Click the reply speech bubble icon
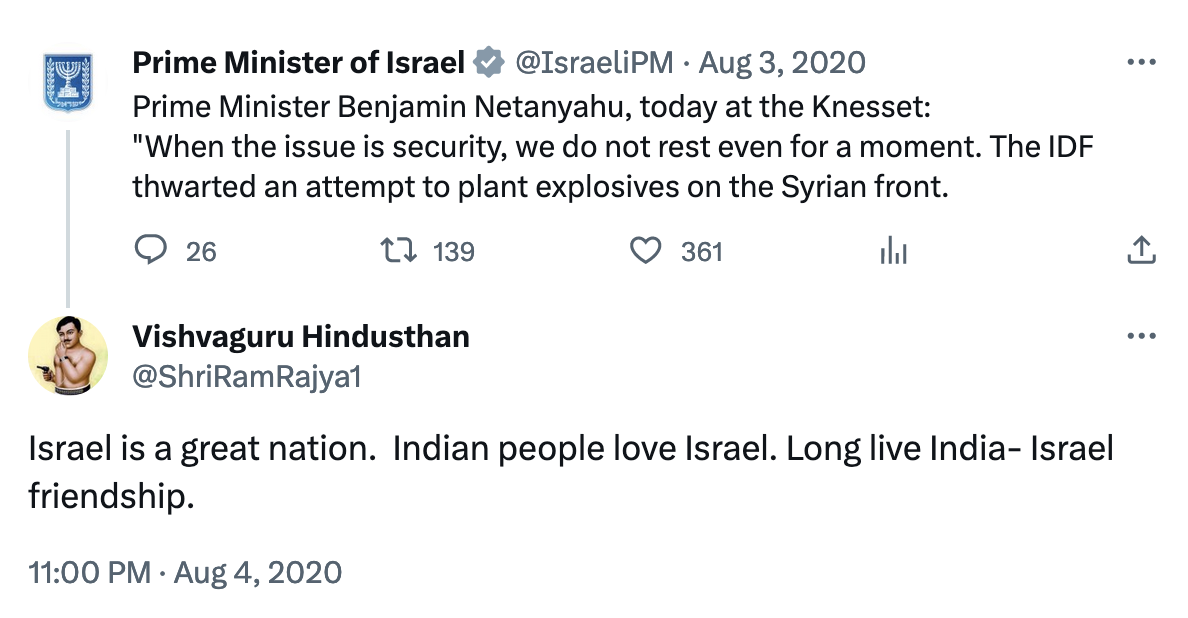 point(150,250)
